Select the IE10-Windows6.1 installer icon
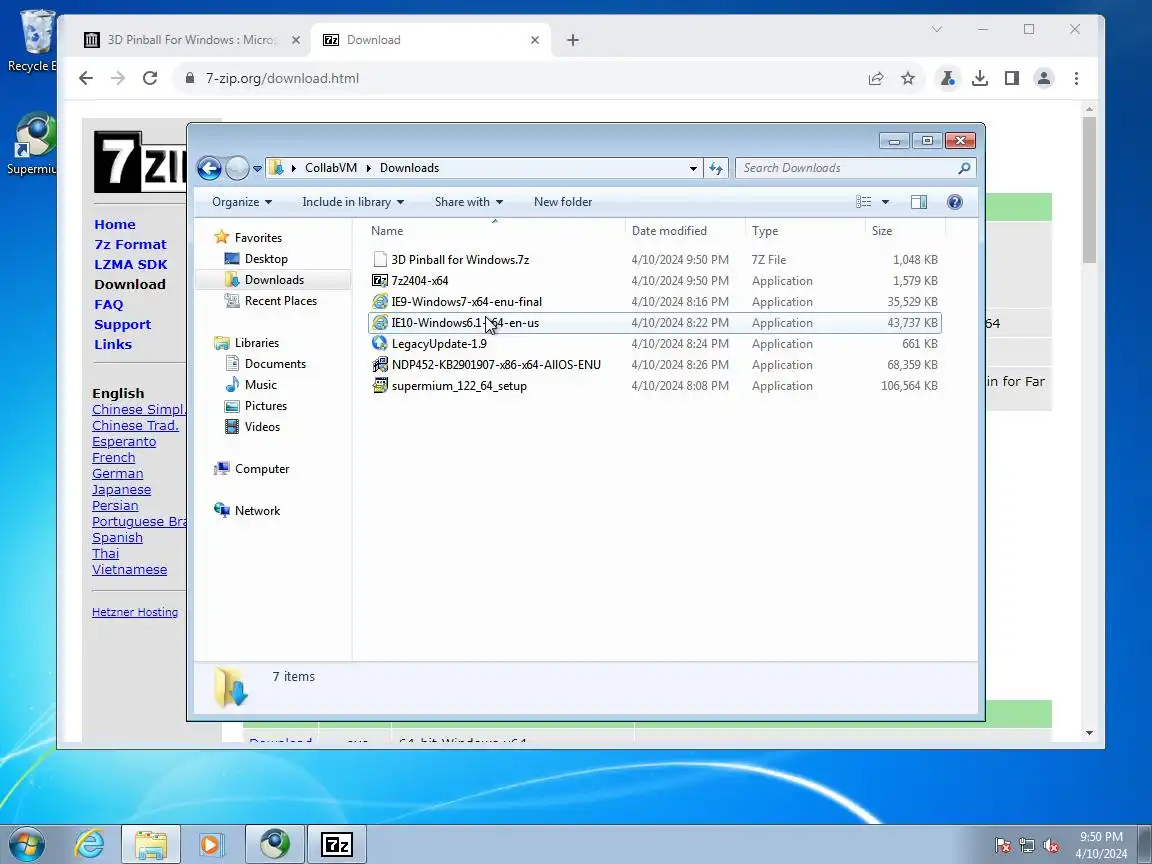 click(380, 323)
